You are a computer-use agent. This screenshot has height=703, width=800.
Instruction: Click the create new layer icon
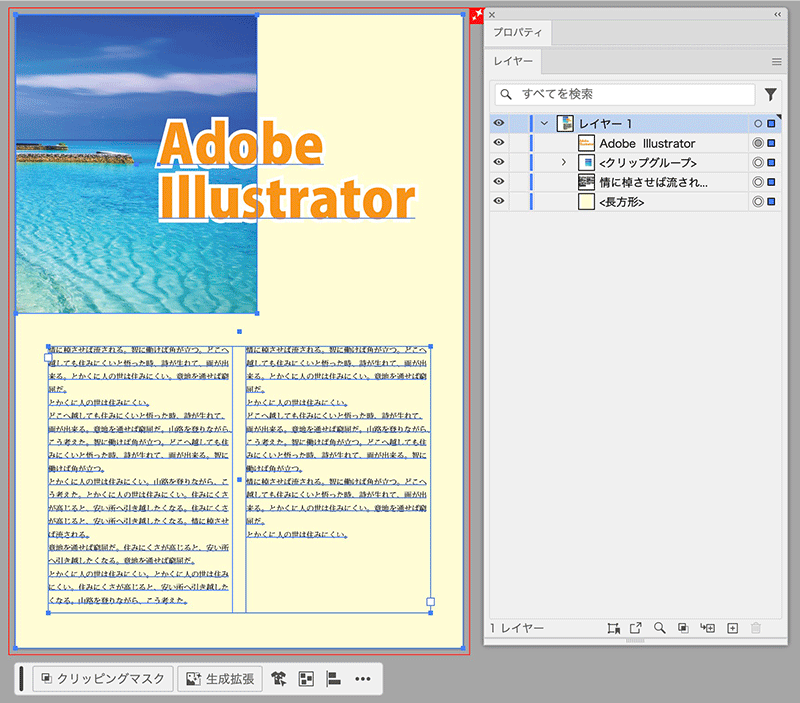(733, 628)
